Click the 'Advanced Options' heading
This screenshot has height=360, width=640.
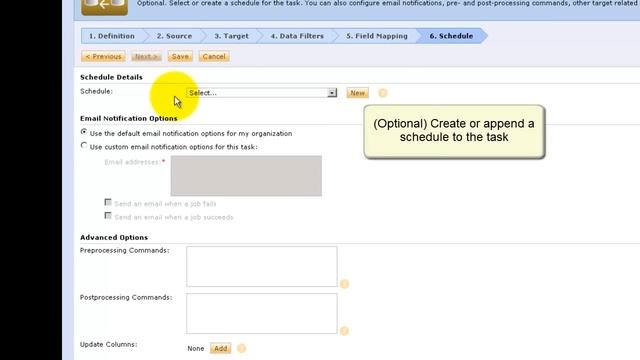point(114,238)
